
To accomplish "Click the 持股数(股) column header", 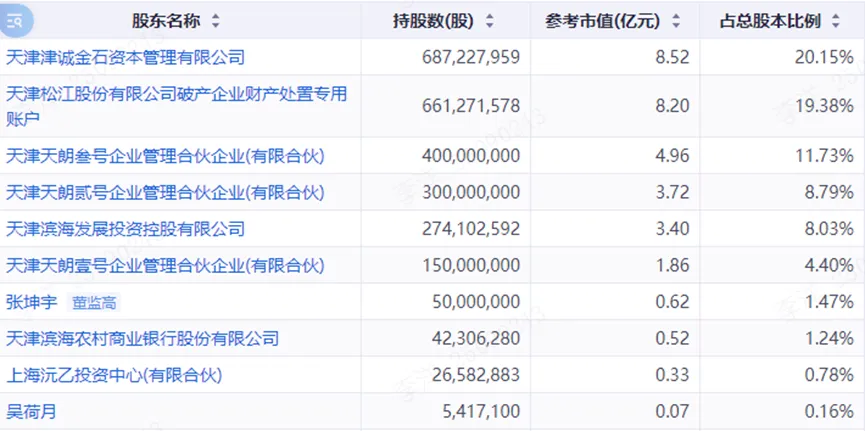I will tap(434, 22).
